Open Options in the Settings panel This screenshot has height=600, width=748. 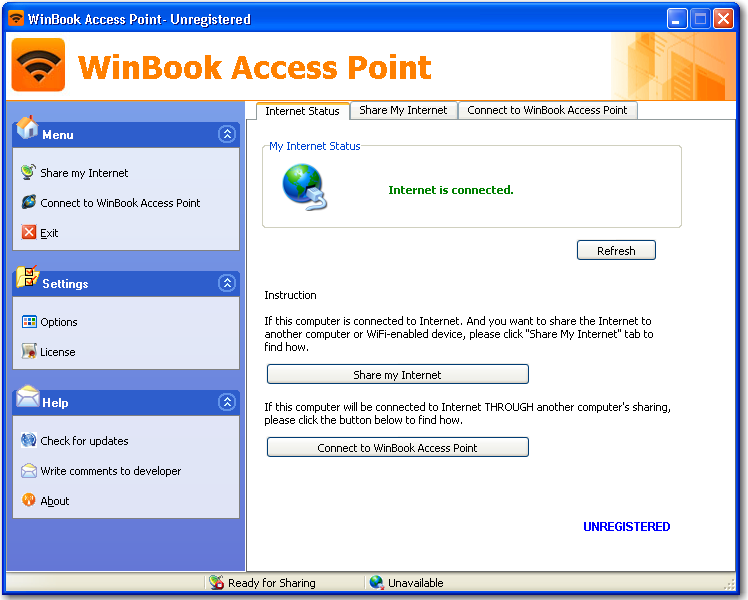pyautogui.click(x=59, y=322)
